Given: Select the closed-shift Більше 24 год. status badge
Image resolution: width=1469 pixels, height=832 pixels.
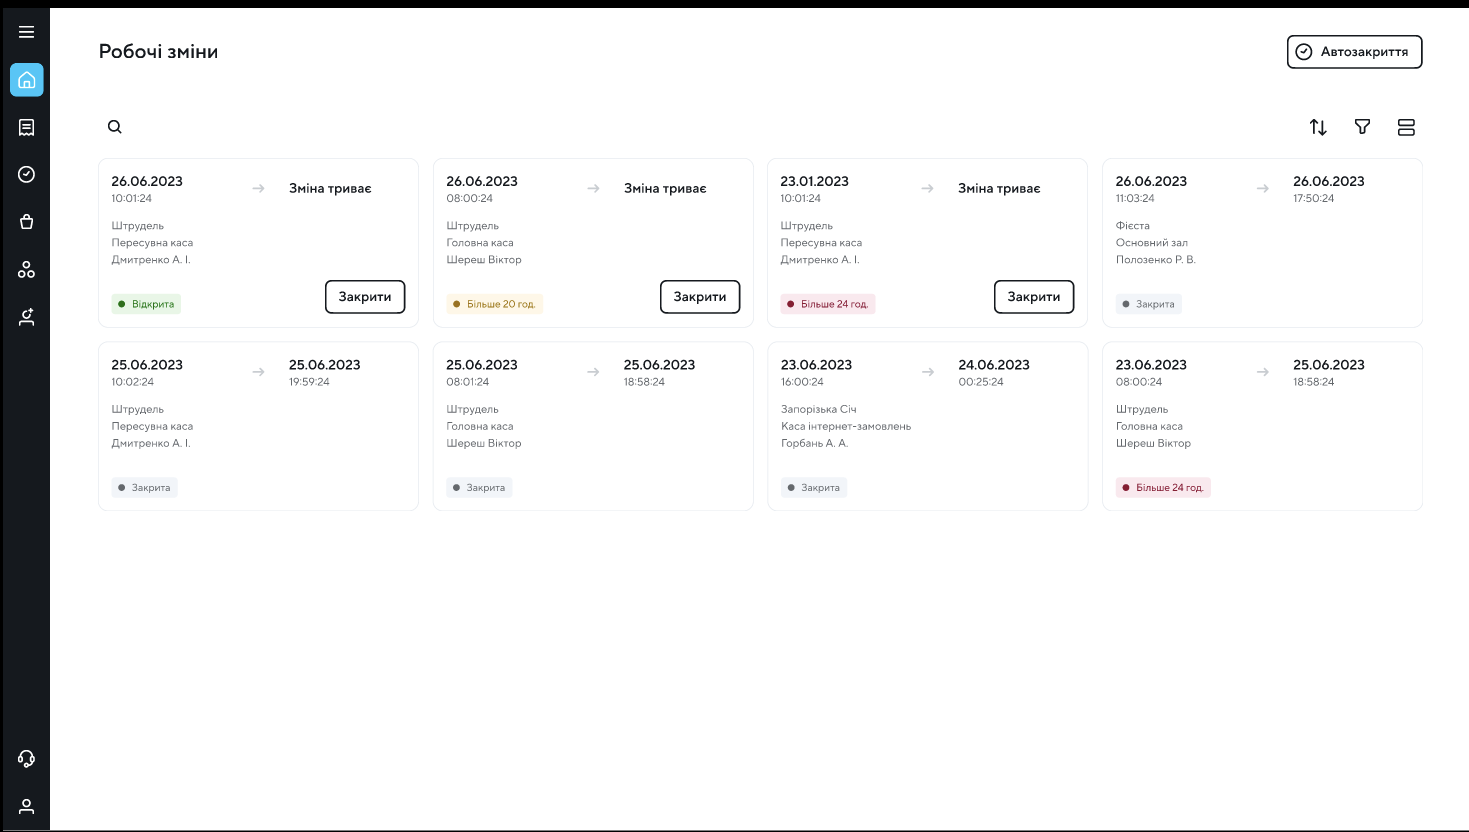Looking at the screenshot, I should coord(1163,488).
